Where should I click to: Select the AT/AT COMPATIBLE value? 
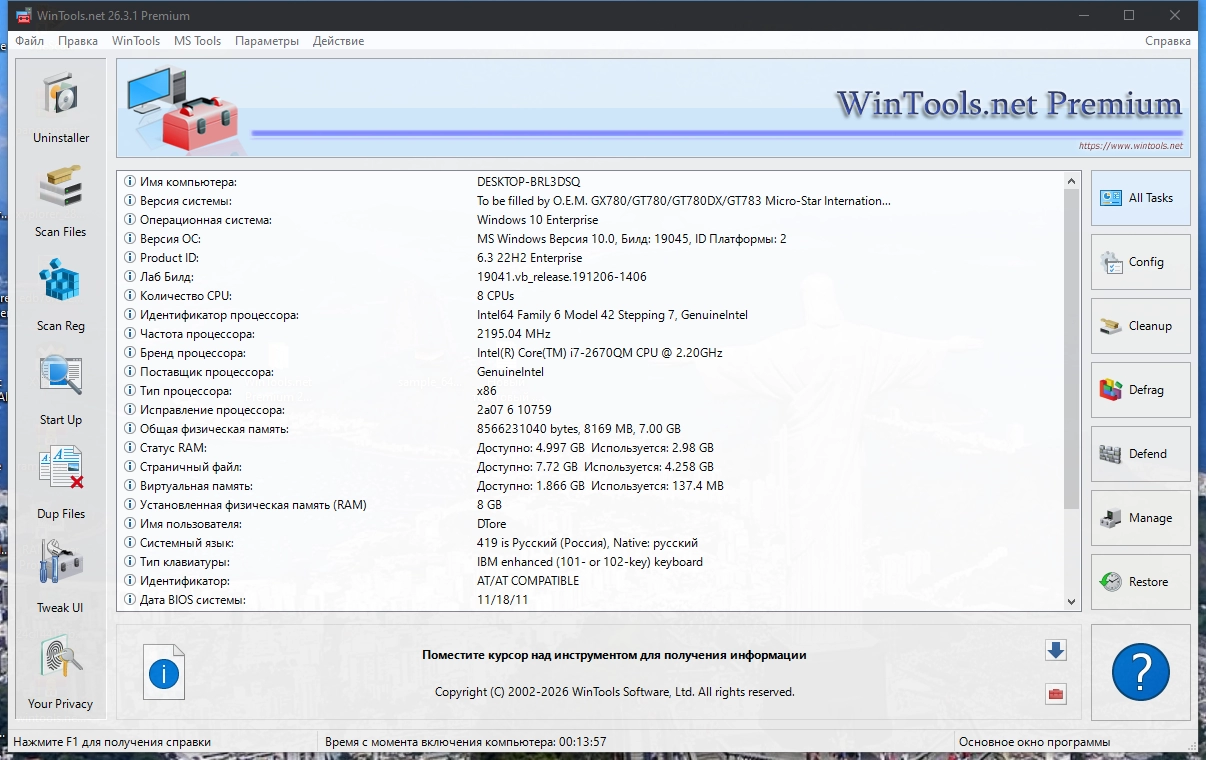tap(528, 581)
